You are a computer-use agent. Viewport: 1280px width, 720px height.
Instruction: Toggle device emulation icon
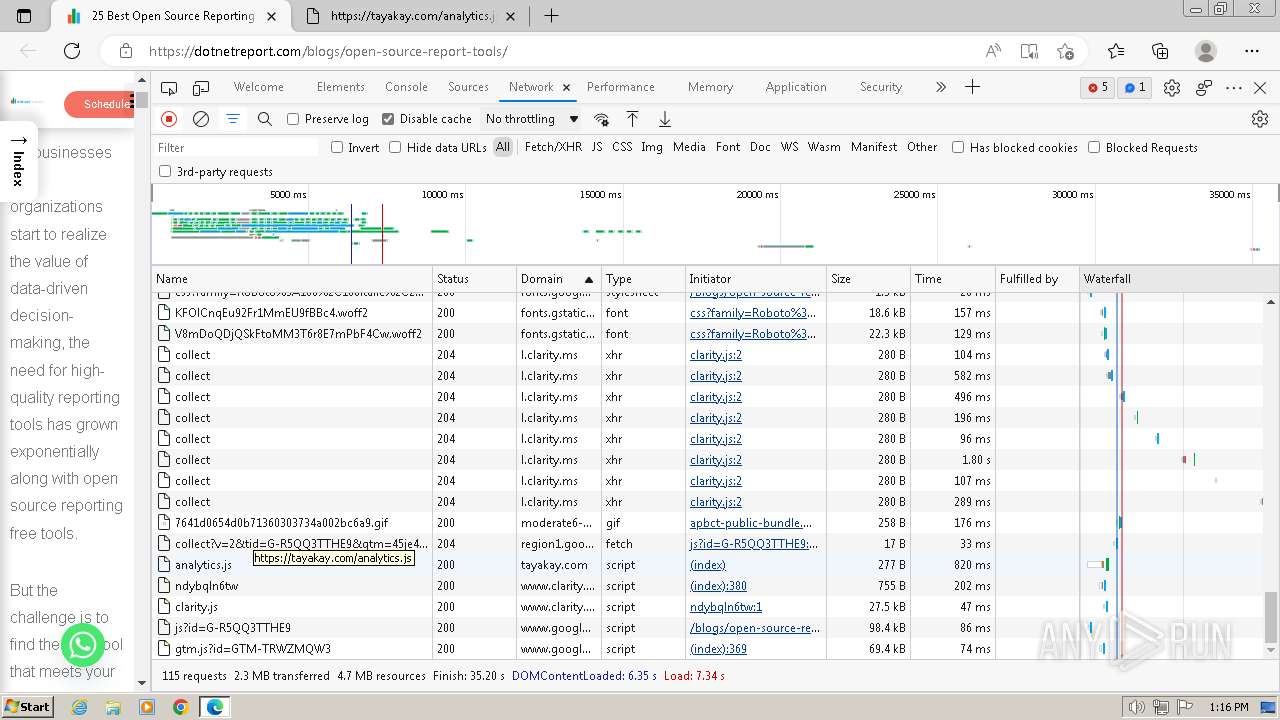201,87
